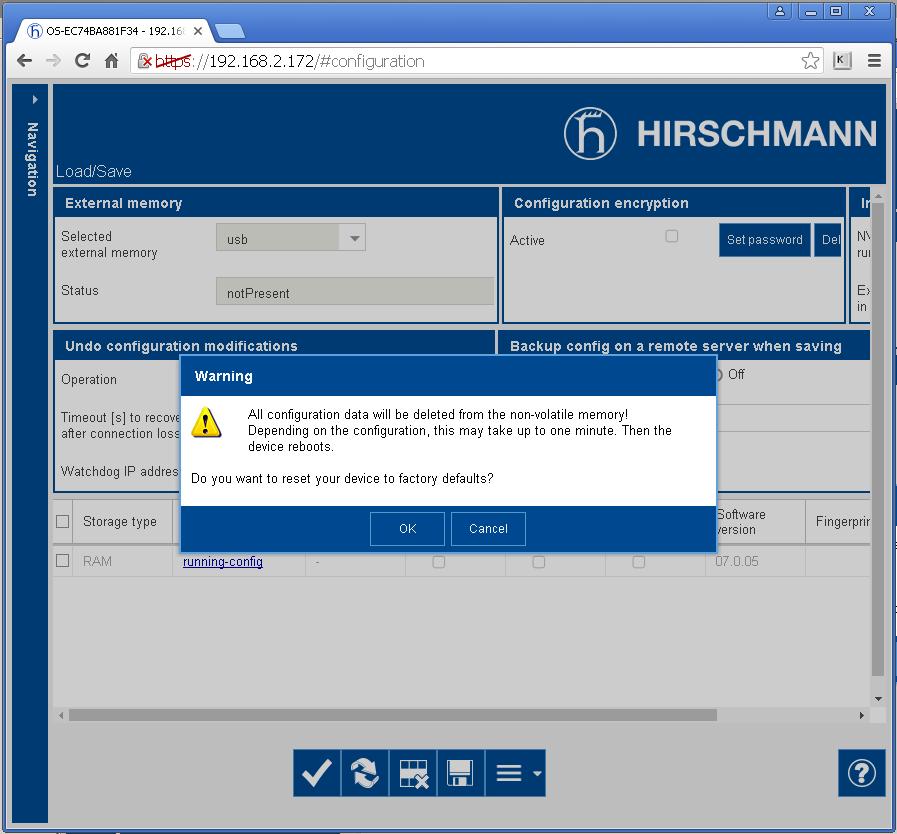Enable the Active configuration encryption checkbox

[x=672, y=236]
